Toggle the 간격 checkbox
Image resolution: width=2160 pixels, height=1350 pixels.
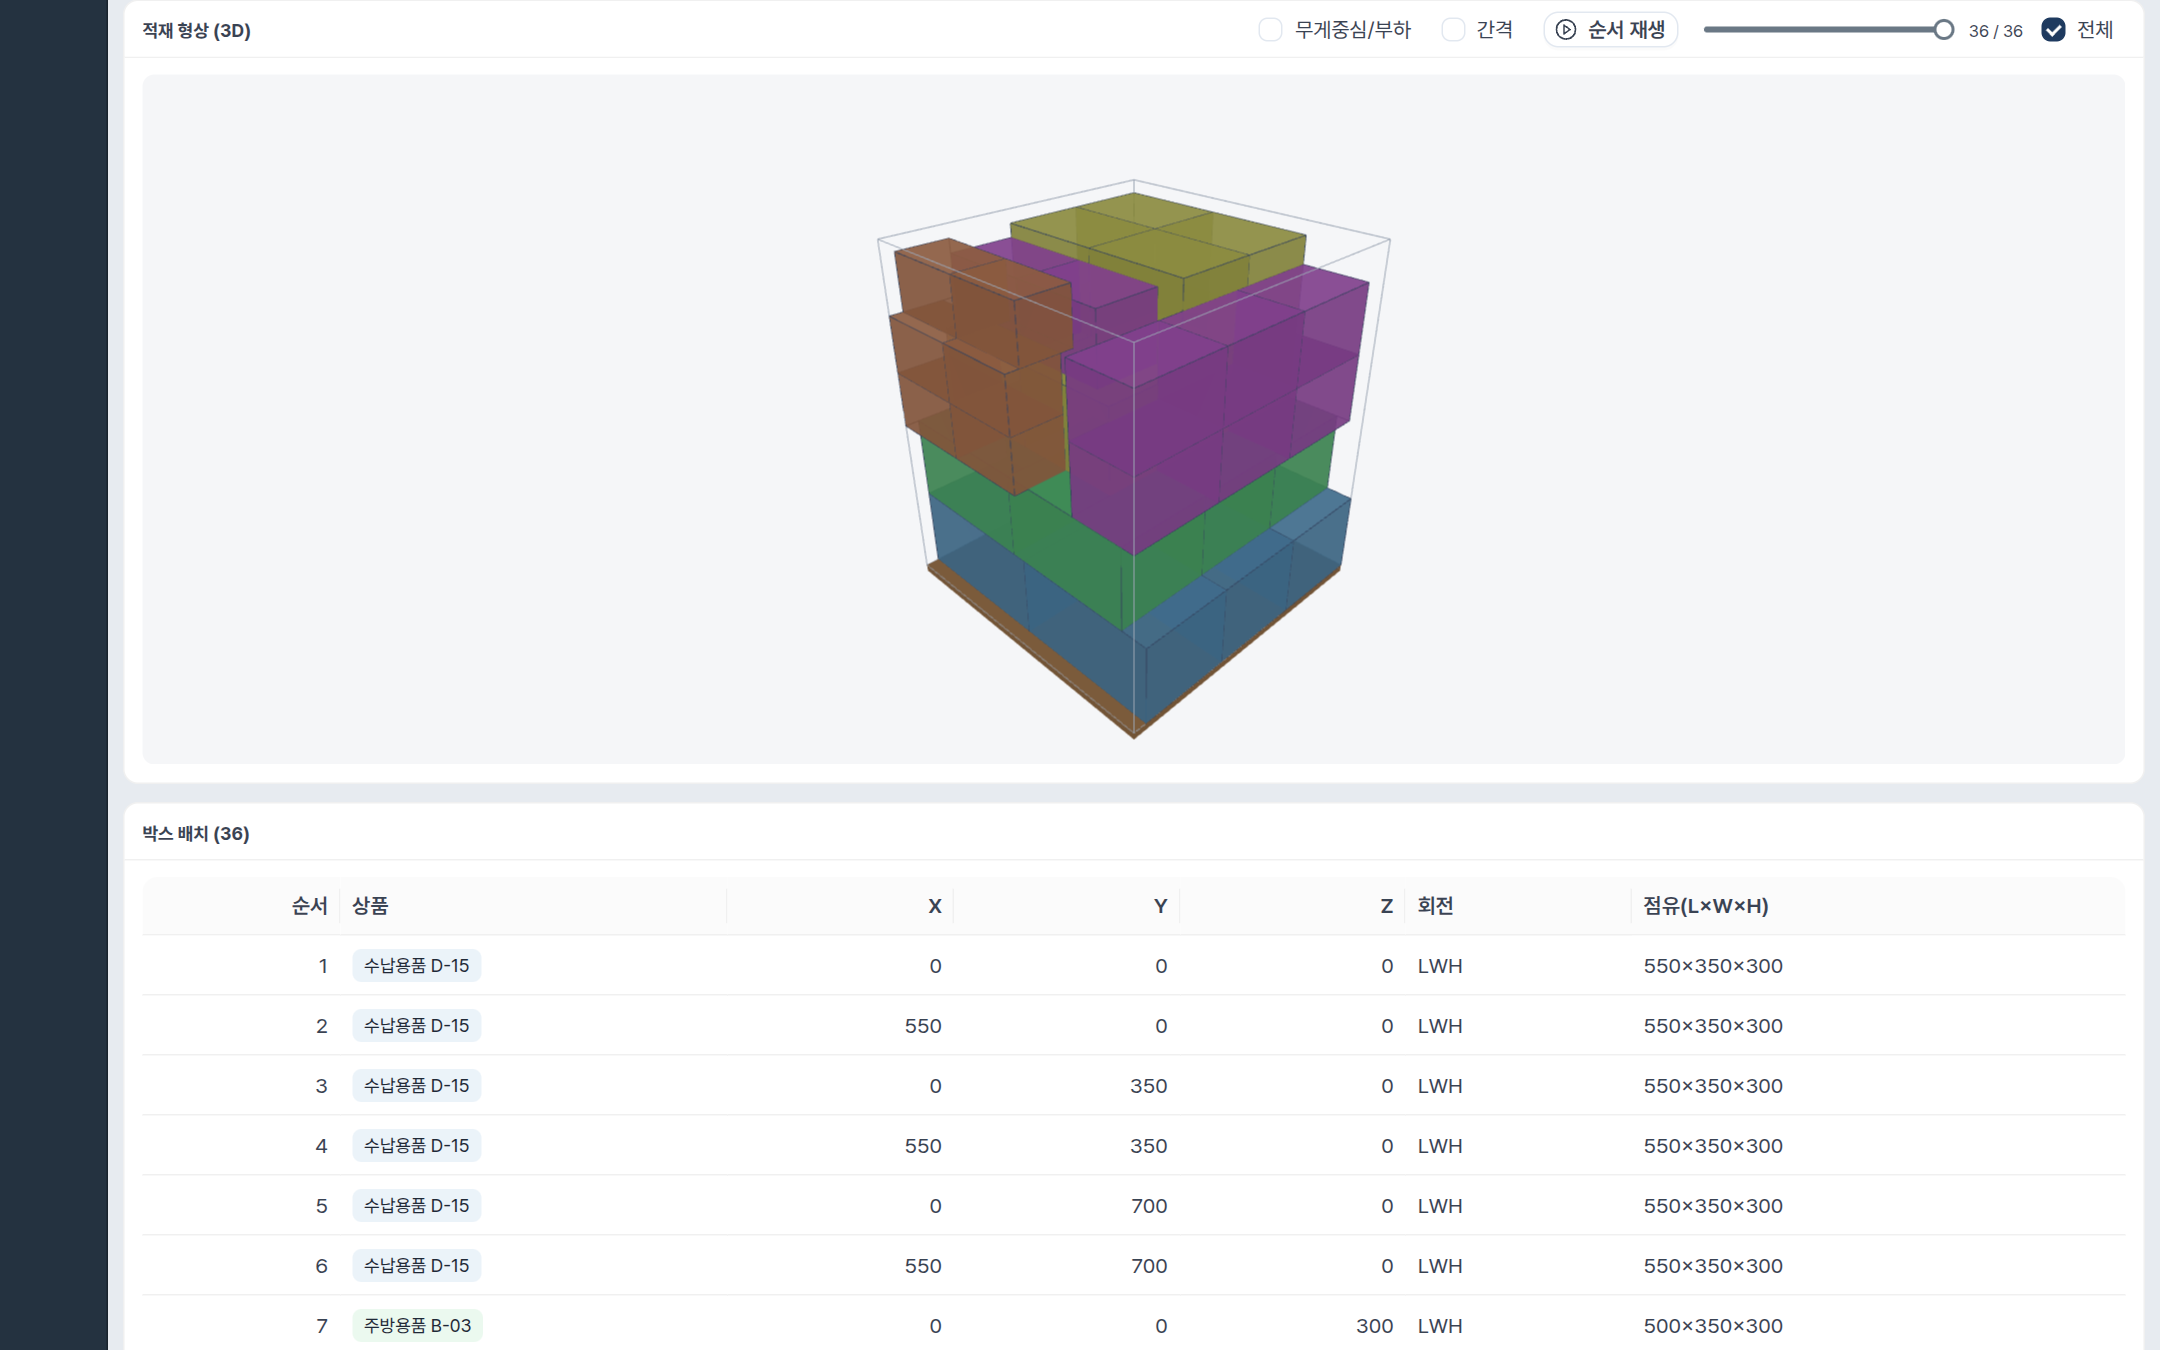tap(1453, 30)
